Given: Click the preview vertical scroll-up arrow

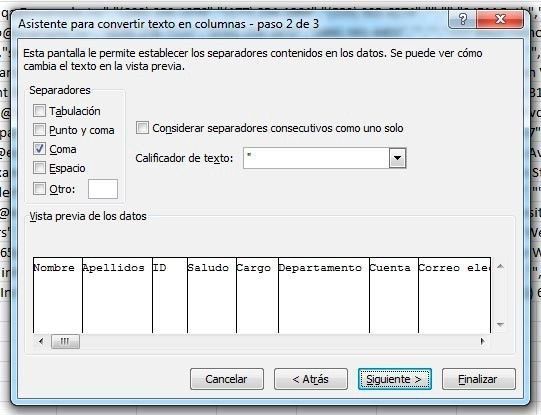Looking at the screenshot, I should coord(500,266).
